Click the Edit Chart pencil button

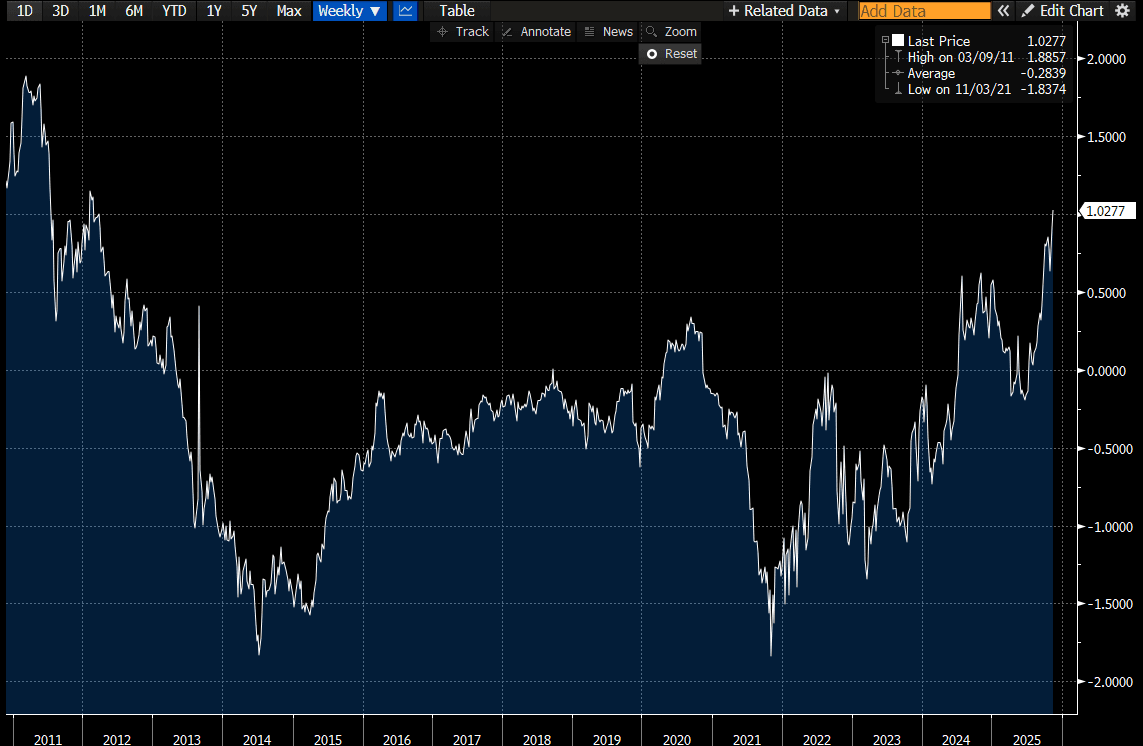pyautogui.click(x=1063, y=11)
